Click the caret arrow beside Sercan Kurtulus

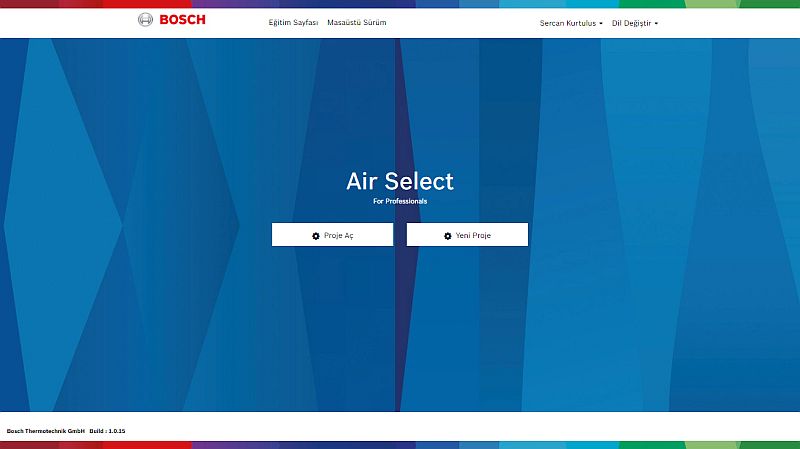[x=601, y=23]
